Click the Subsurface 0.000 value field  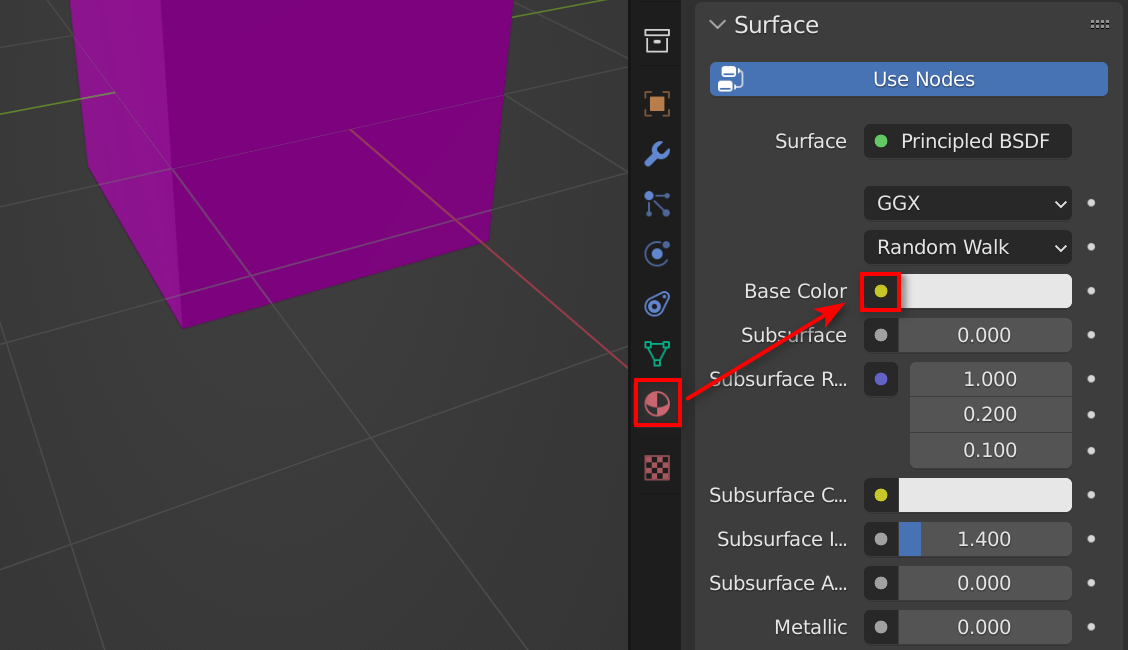(985, 335)
